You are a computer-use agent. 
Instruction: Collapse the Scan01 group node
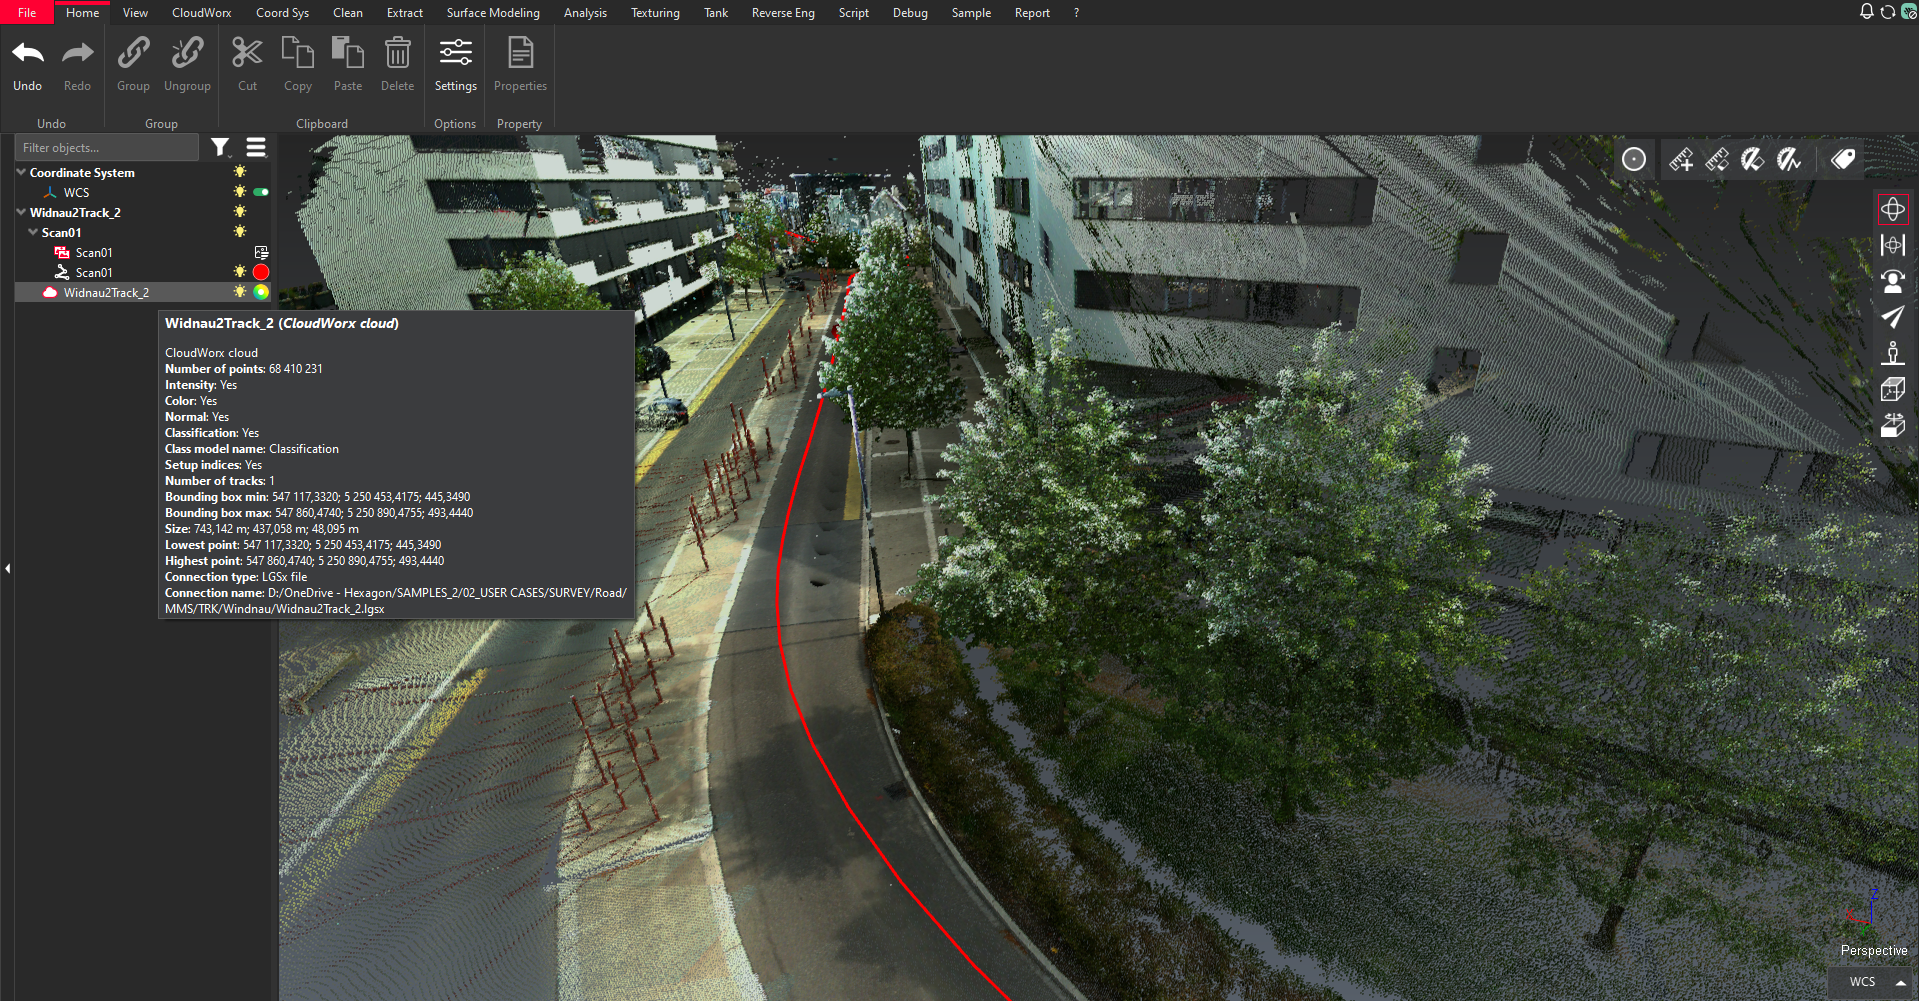click(x=33, y=232)
